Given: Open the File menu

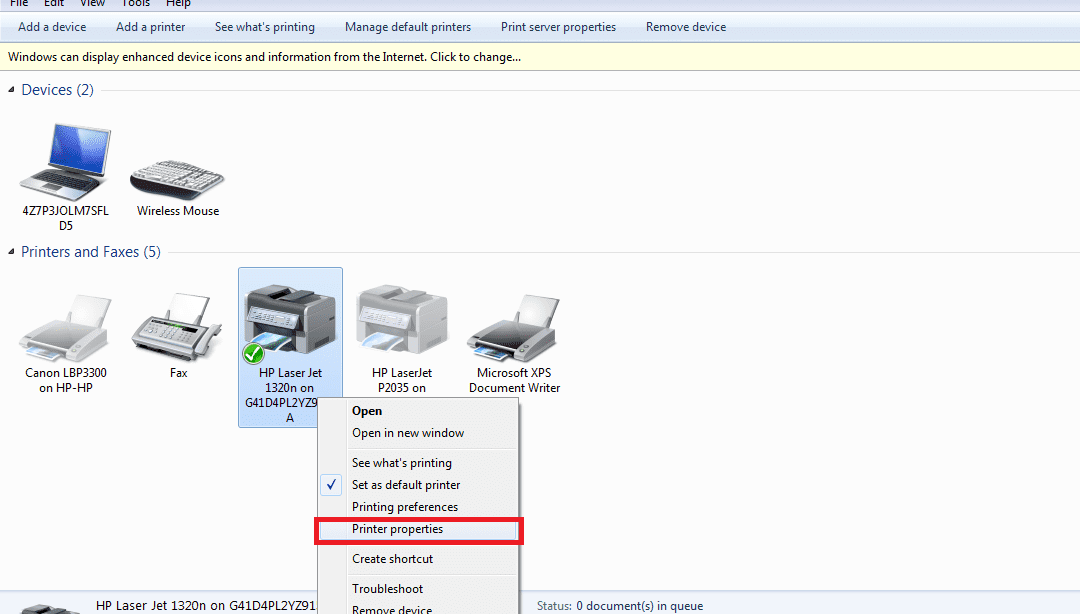Looking at the screenshot, I should pos(19,3).
